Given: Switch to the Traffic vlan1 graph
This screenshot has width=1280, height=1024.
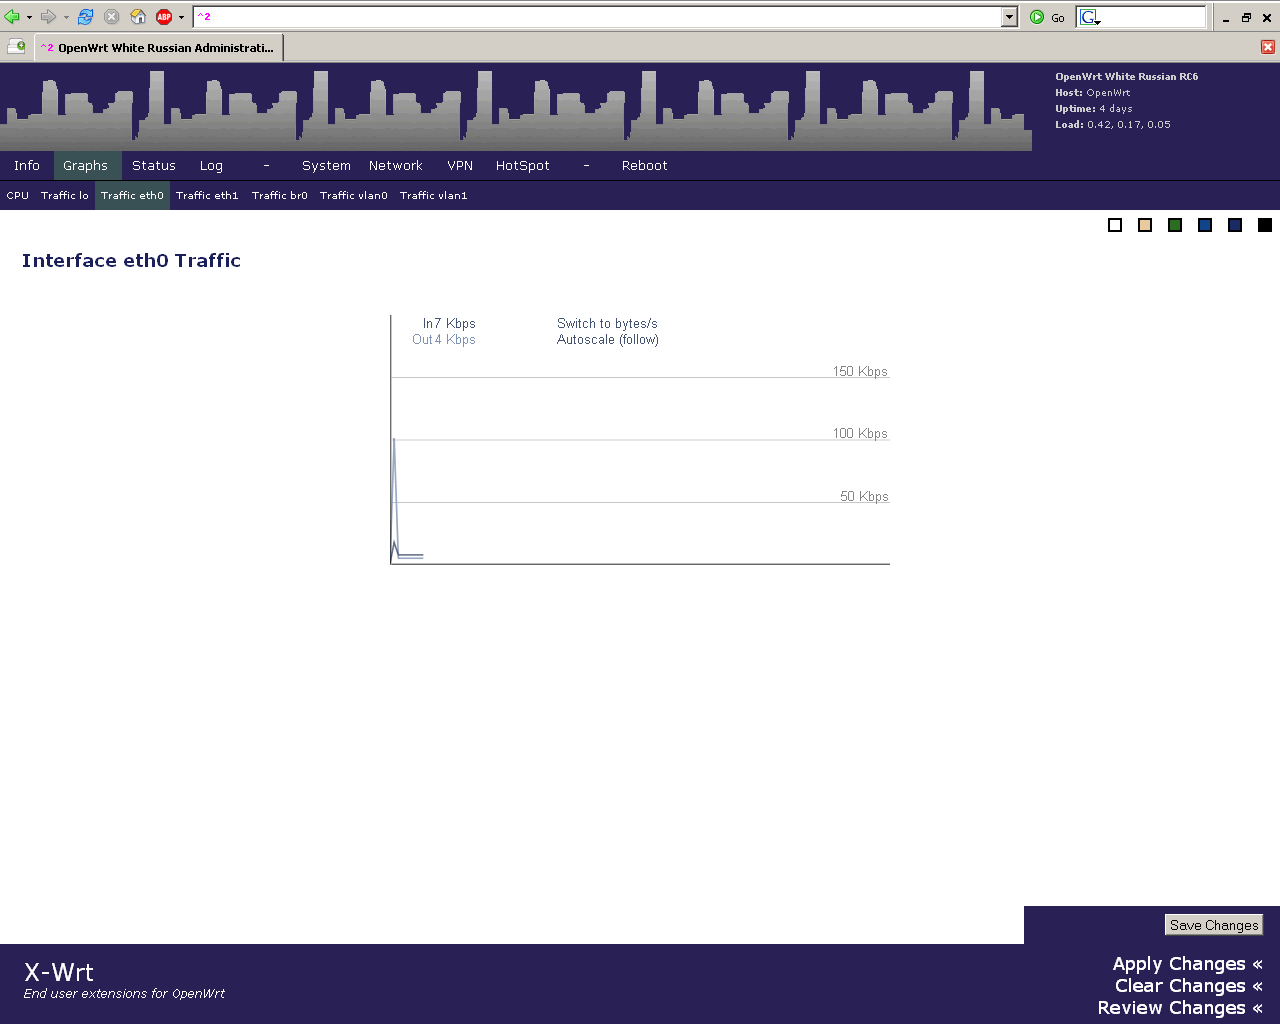Looking at the screenshot, I should pyautogui.click(x=434, y=196).
